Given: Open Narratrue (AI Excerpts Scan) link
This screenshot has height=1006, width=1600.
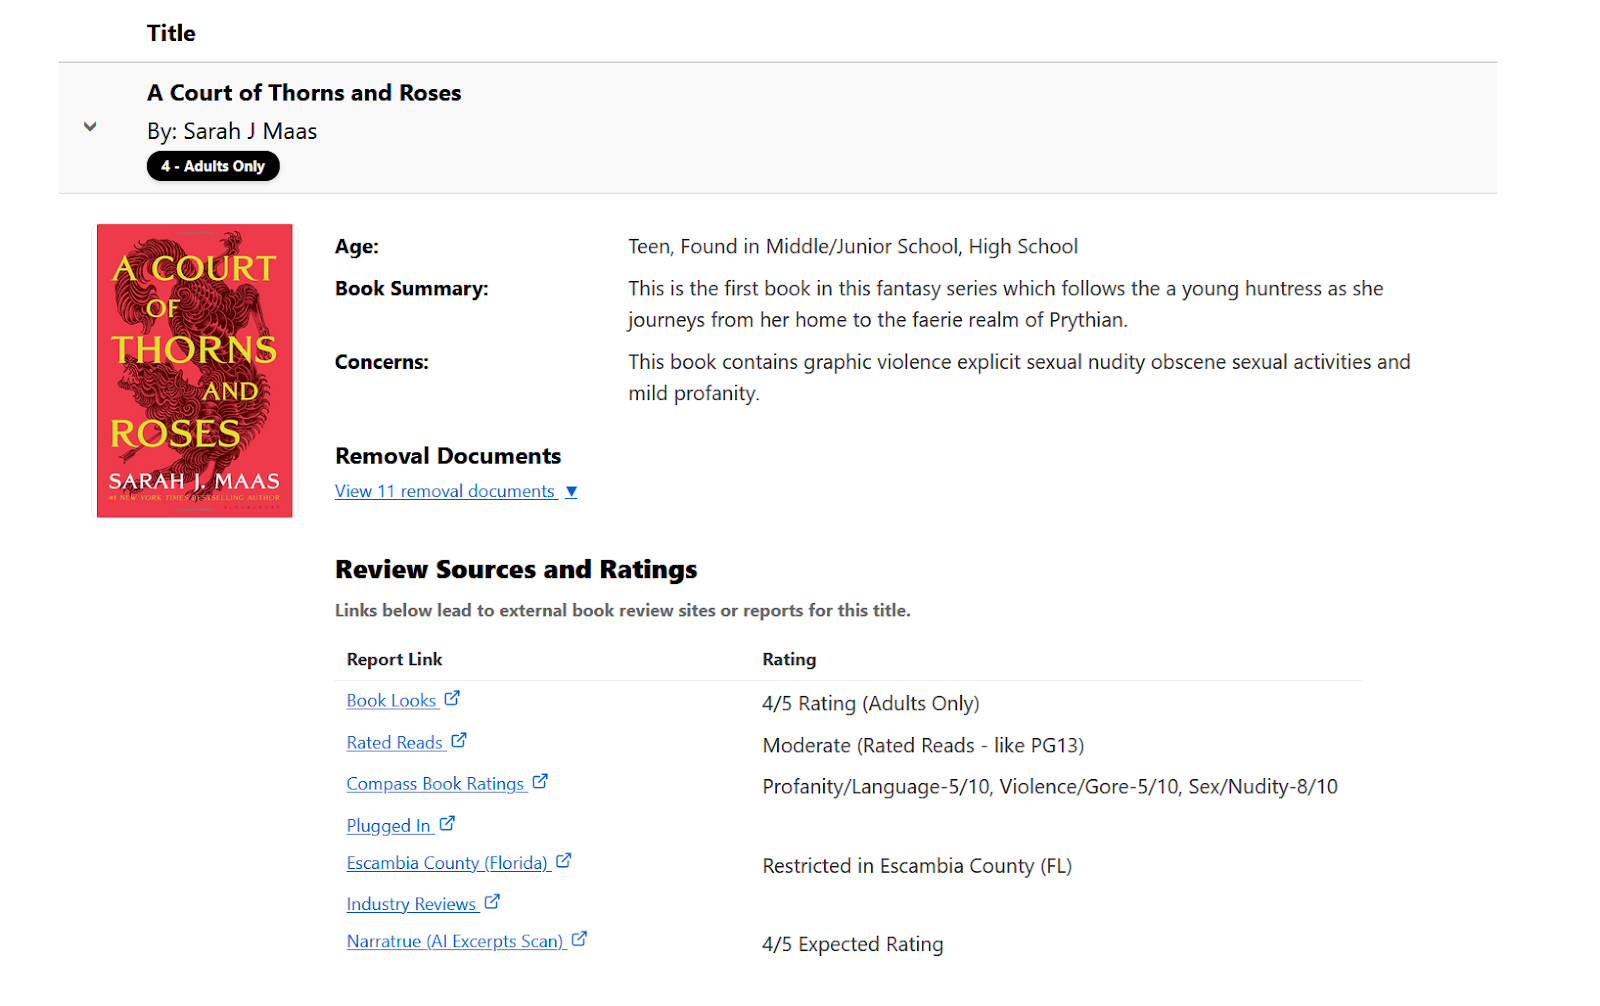Looking at the screenshot, I should 454,941.
